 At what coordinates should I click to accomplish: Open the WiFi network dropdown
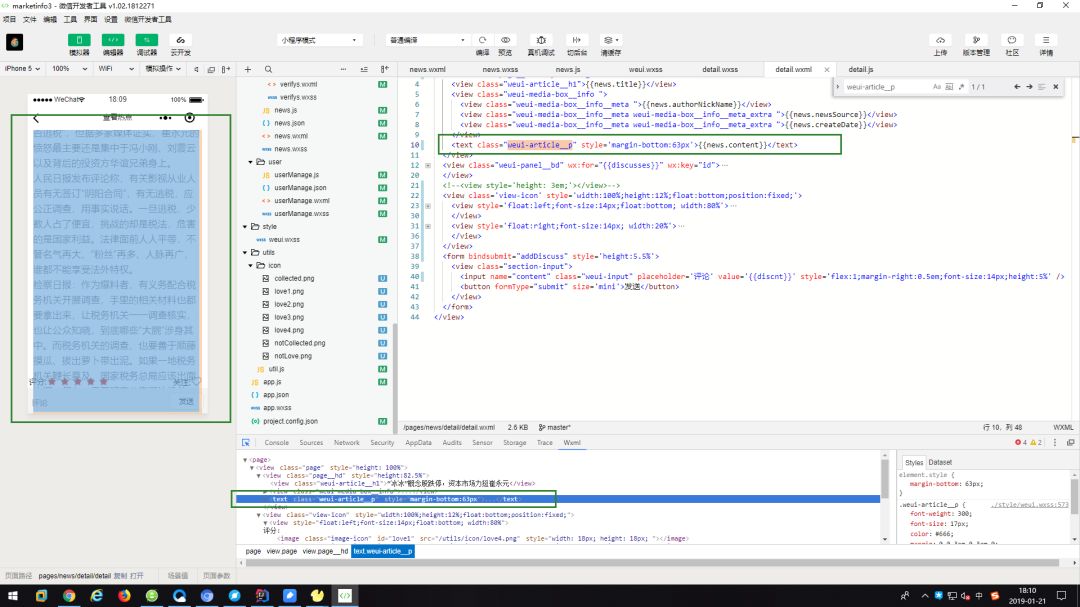115,69
